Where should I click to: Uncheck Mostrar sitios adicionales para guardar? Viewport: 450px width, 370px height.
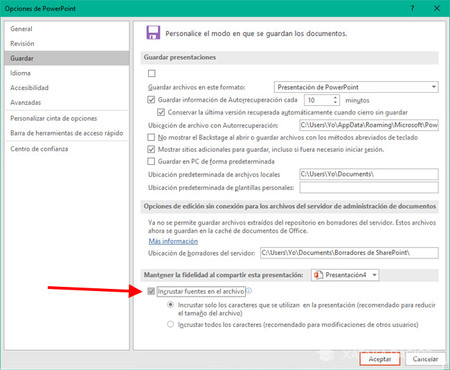(x=151, y=149)
